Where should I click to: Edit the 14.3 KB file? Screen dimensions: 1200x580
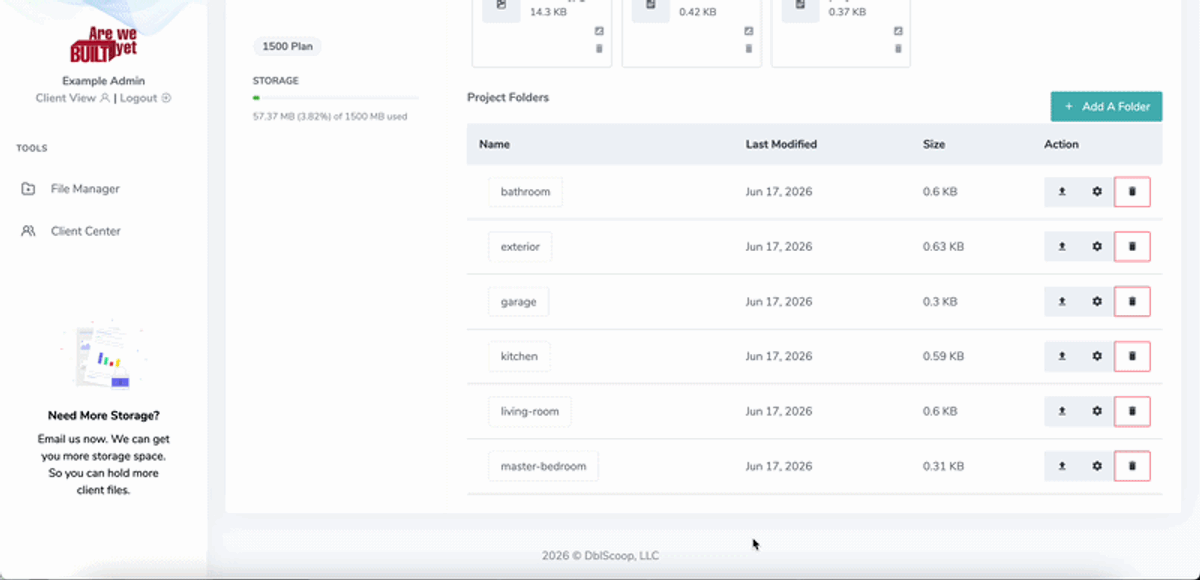pos(599,31)
